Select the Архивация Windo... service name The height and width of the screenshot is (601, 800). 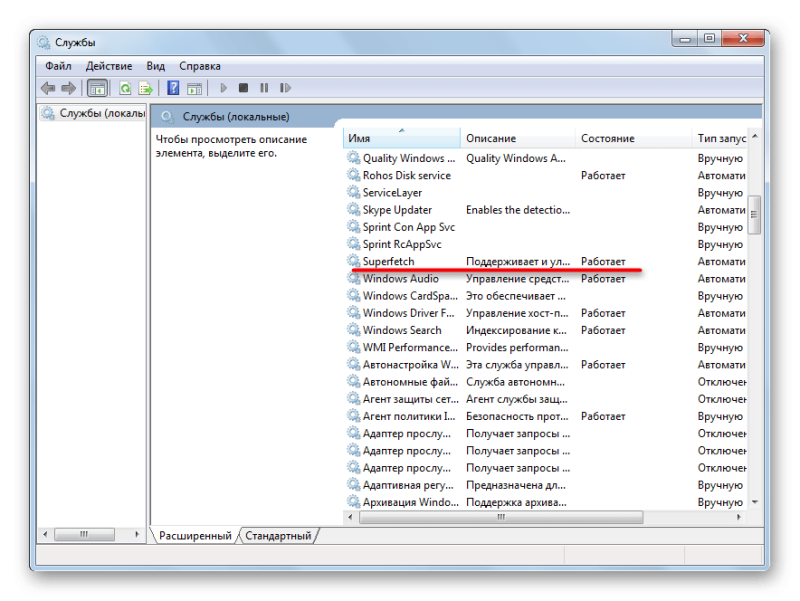411,502
